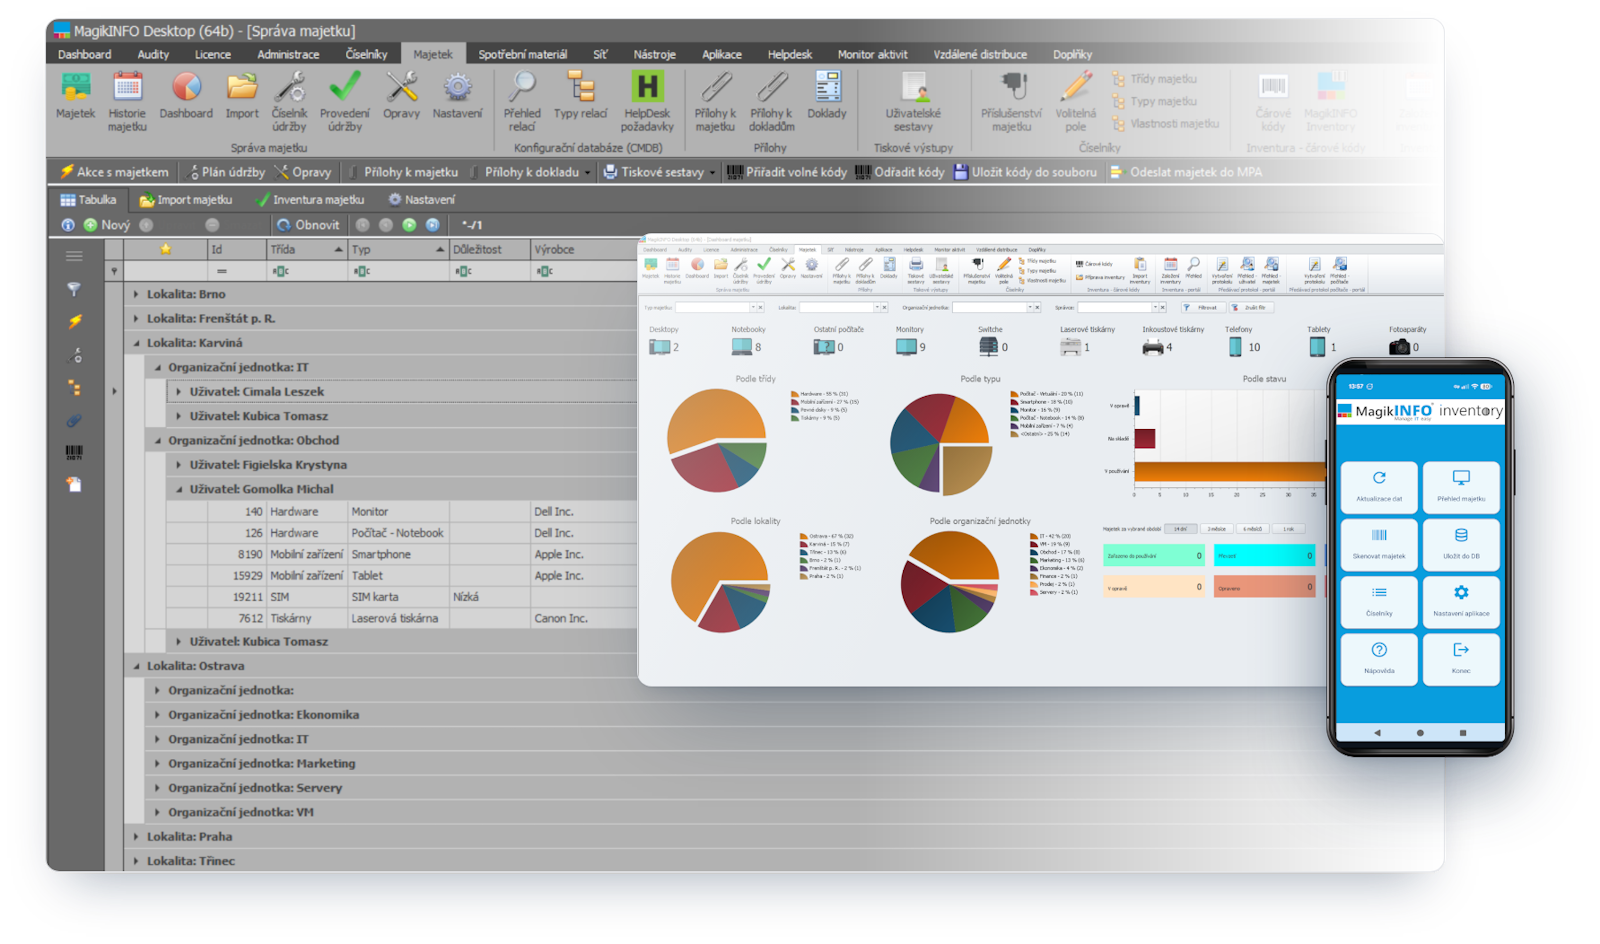Image resolution: width=1600 pixels, height=944 pixels.
Task: Open Číselník údržby in the main ribbon
Action: [290, 101]
